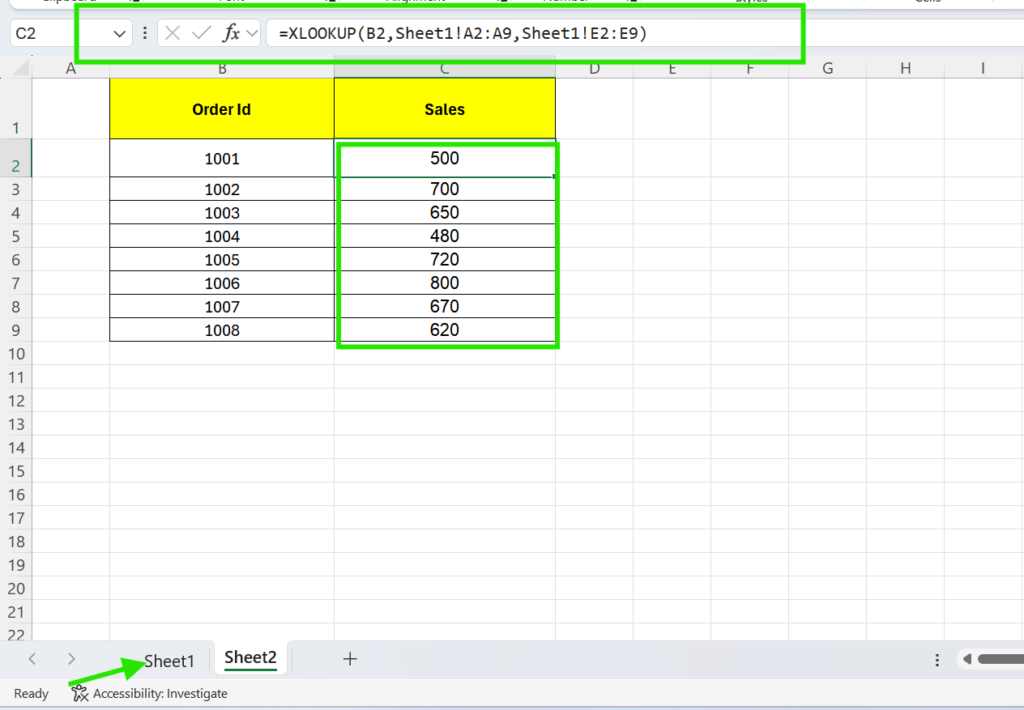Add a new sheet with plus button
This screenshot has width=1024, height=710.
point(350,659)
